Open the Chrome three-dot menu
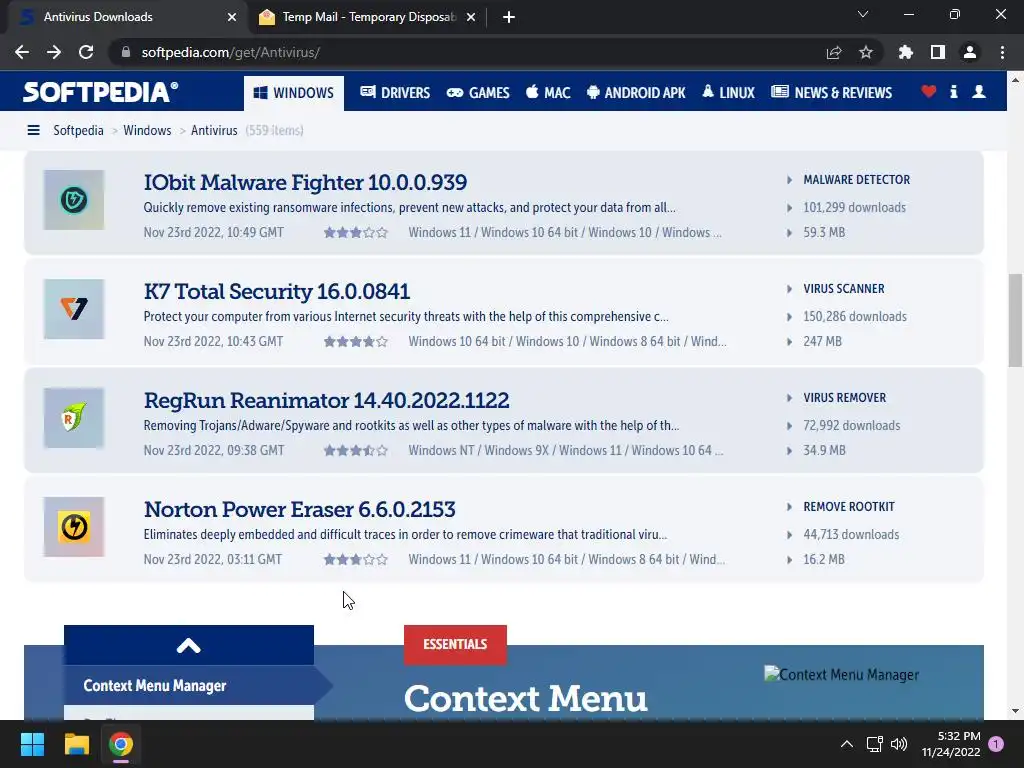Screen dimensions: 1024x768 tap(1002, 52)
